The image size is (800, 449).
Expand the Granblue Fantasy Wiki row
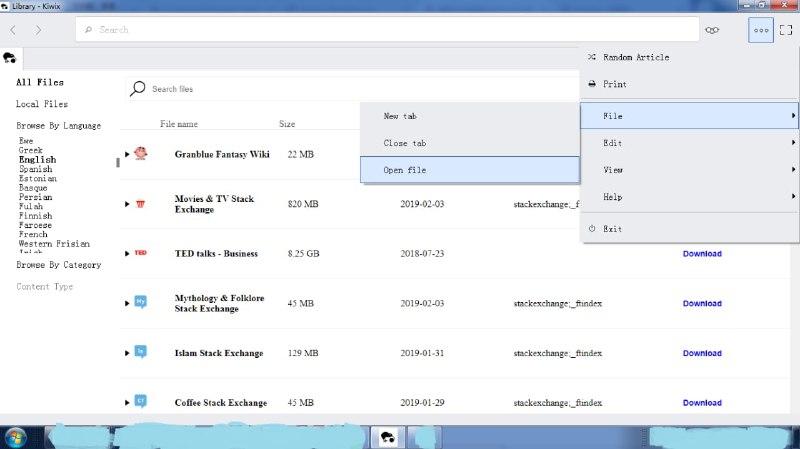(127, 154)
